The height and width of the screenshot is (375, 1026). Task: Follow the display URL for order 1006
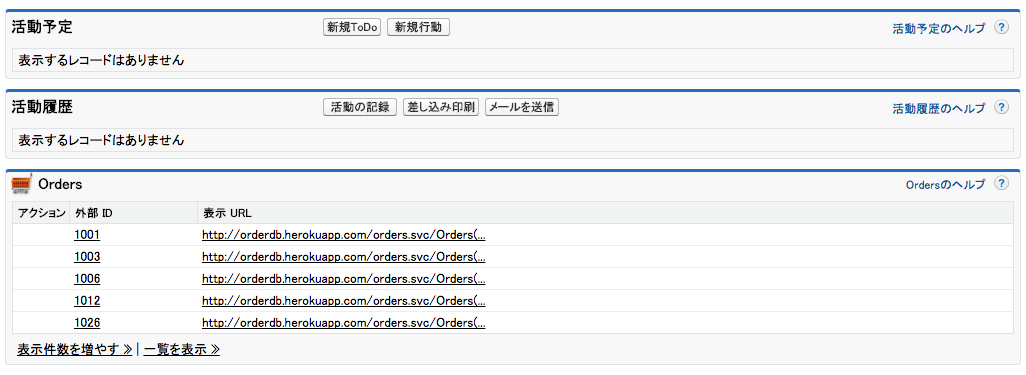[344, 279]
